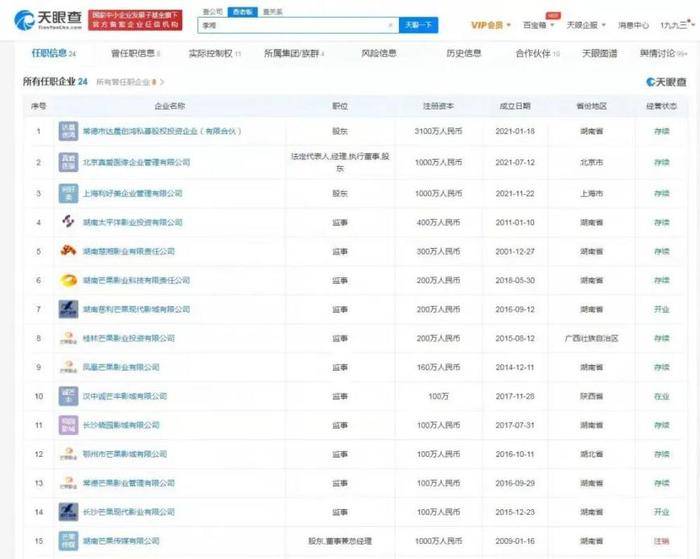Click the logo of 长沙晓园影城有限公司
Screen dimensions: 700x559
tap(69, 424)
